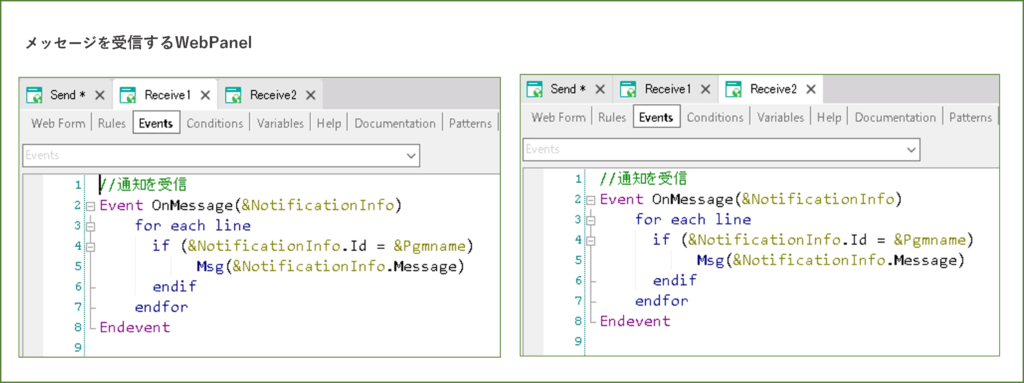Click the Send tab icon in left window
Image resolution: width=1024 pixels, height=383 pixels.
click(35, 95)
